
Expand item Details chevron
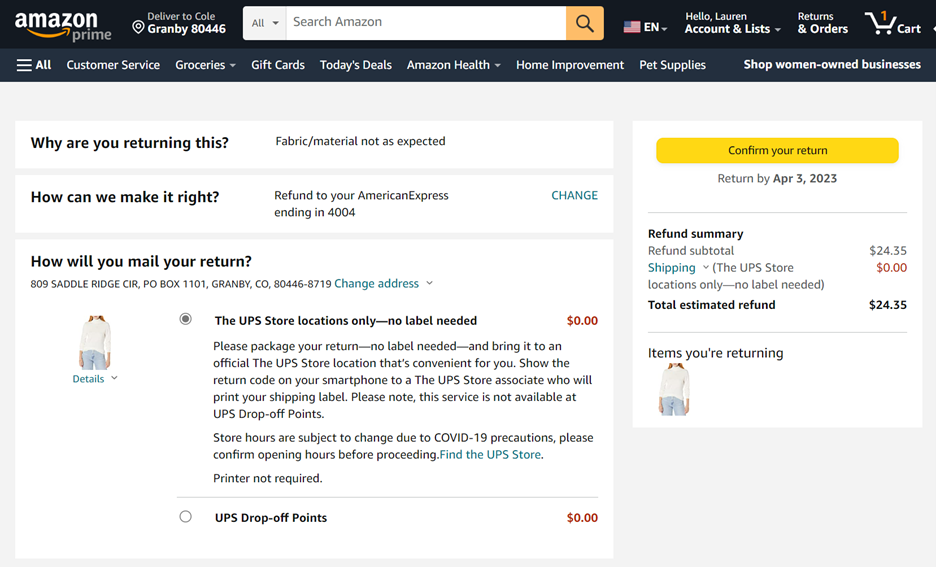tap(114, 378)
